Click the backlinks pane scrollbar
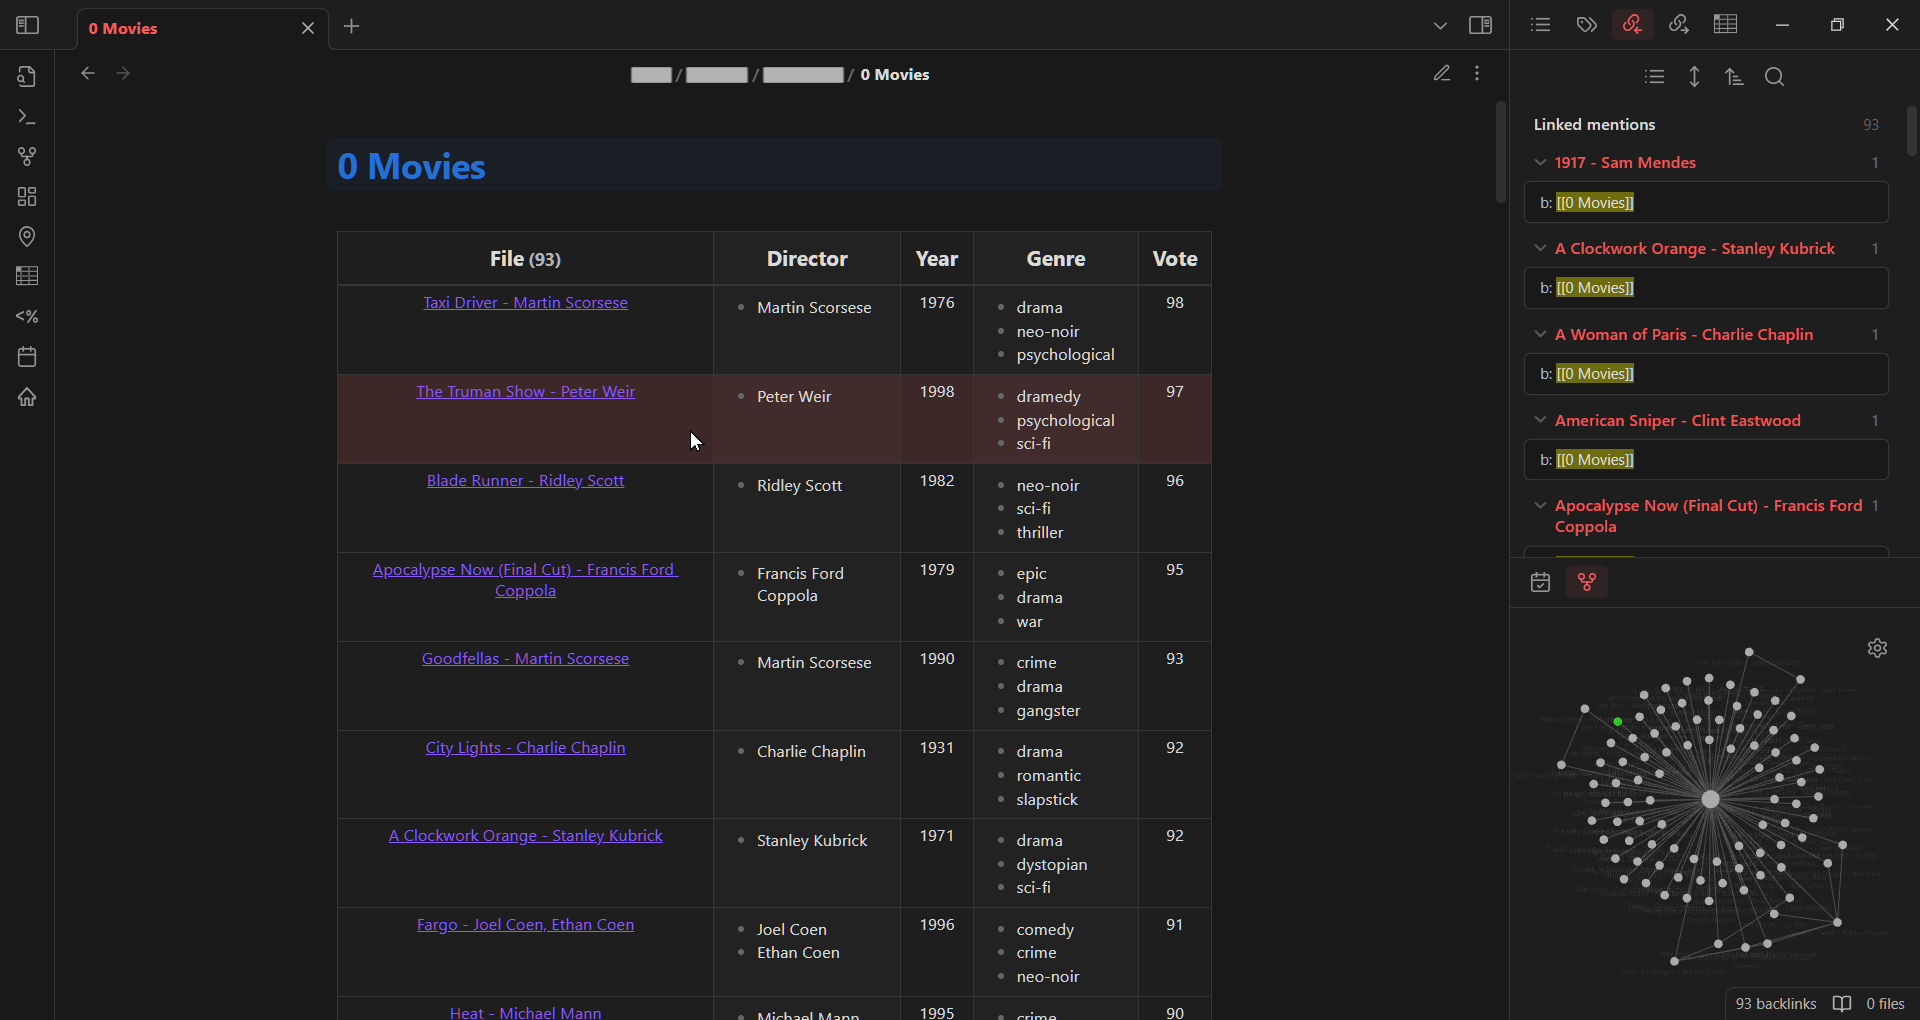Viewport: 1920px width, 1020px height. click(x=1912, y=130)
